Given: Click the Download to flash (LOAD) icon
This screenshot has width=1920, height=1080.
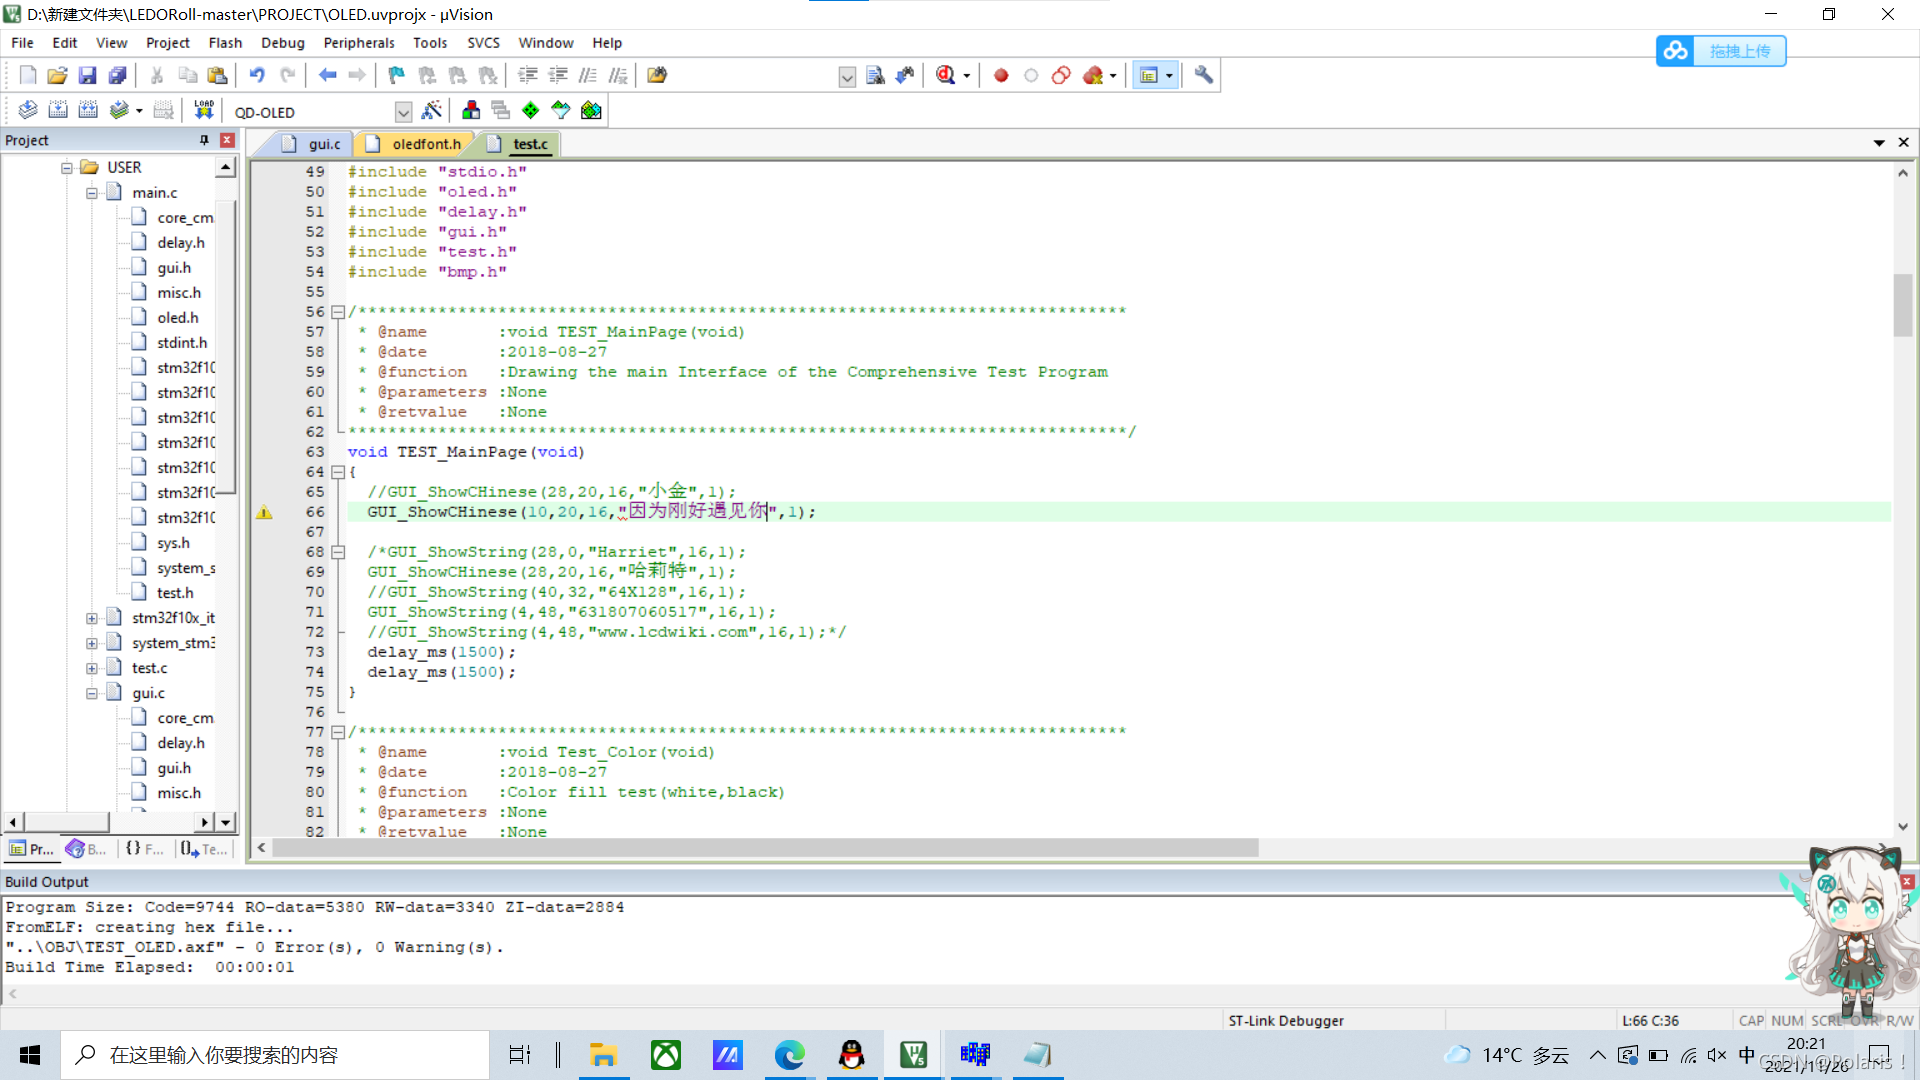Looking at the screenshot, I should 204,110.
